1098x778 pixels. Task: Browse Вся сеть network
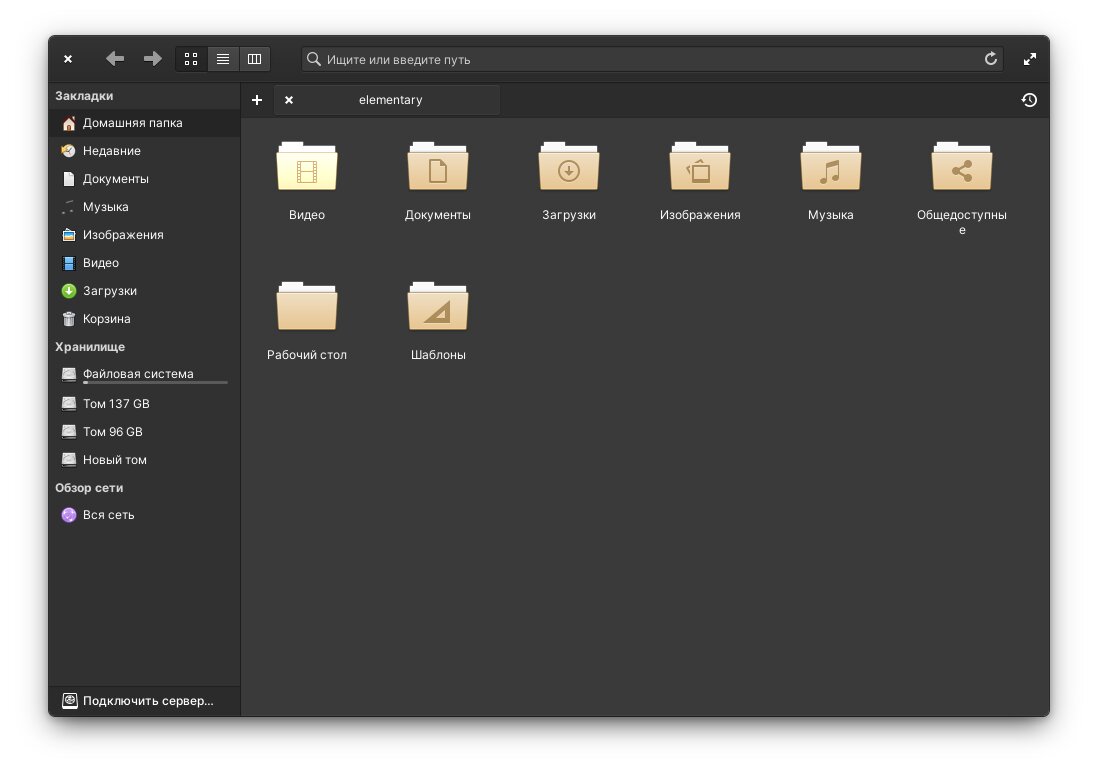click(108, 515)
